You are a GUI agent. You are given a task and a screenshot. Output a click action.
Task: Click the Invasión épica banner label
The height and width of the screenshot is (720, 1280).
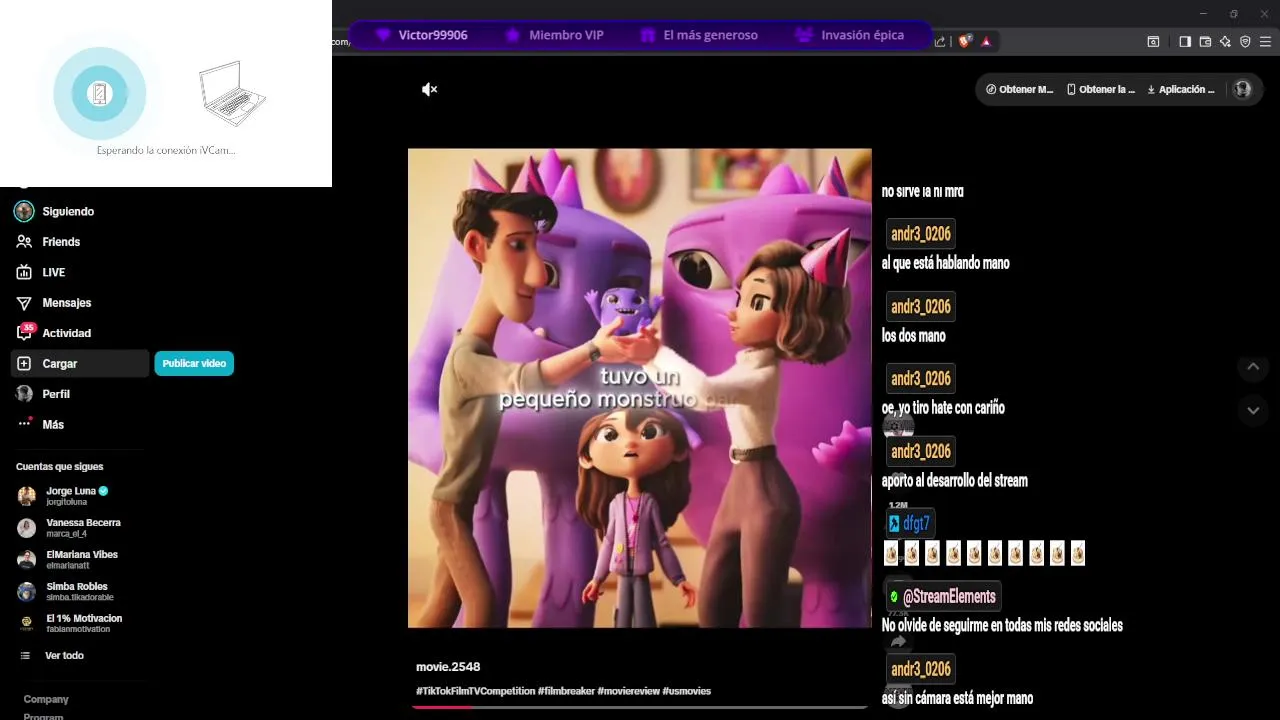pyautogui.click(x=850, y=35)
